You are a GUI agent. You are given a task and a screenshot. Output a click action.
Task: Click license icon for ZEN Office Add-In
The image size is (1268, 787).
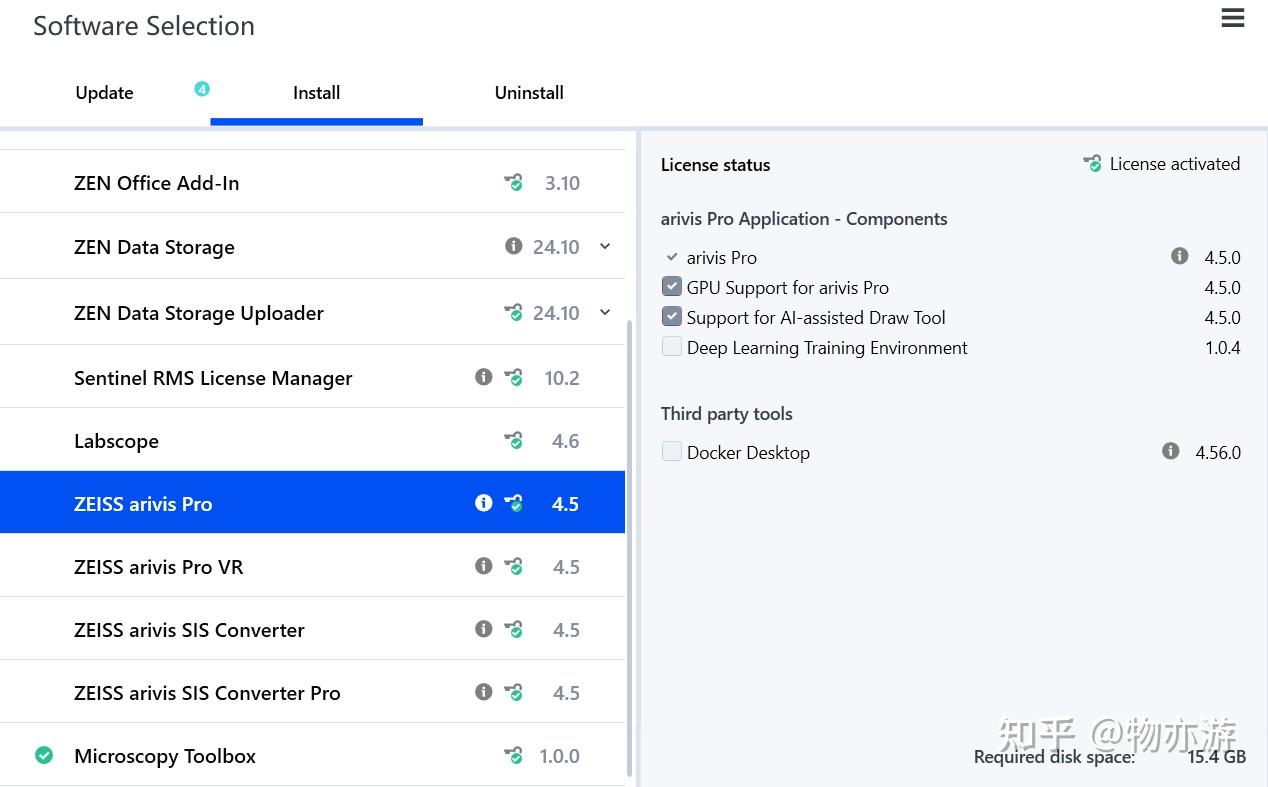(513, 183)
